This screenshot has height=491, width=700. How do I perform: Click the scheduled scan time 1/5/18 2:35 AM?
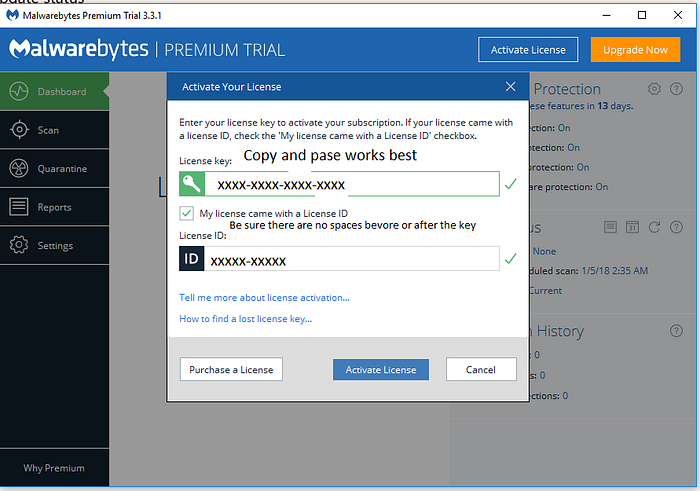click(615, 270)
